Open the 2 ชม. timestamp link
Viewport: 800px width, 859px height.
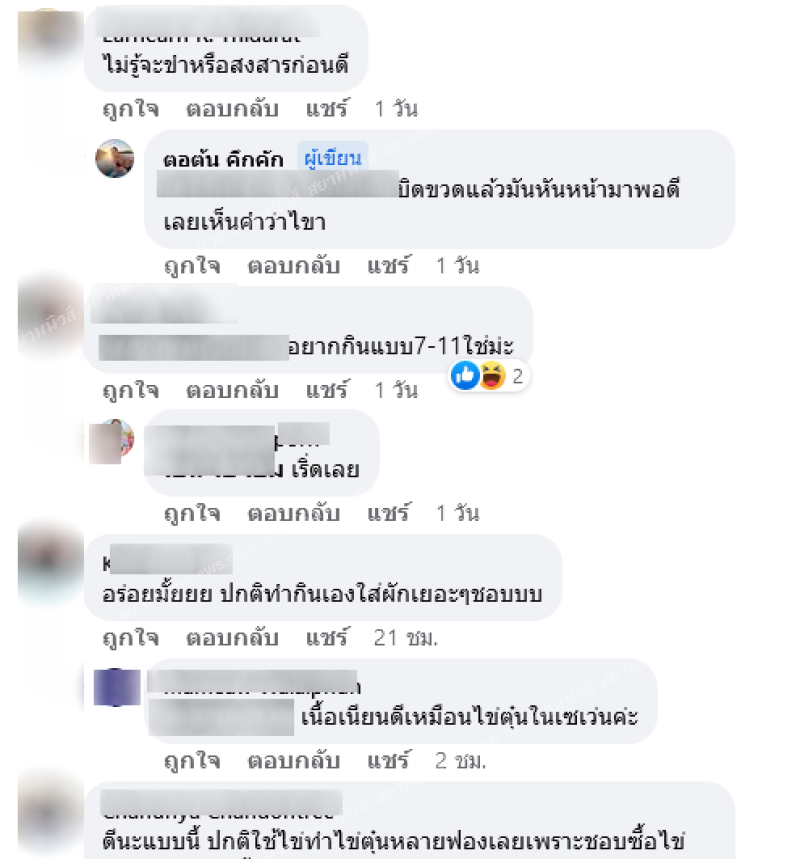(x=461, y=761)
